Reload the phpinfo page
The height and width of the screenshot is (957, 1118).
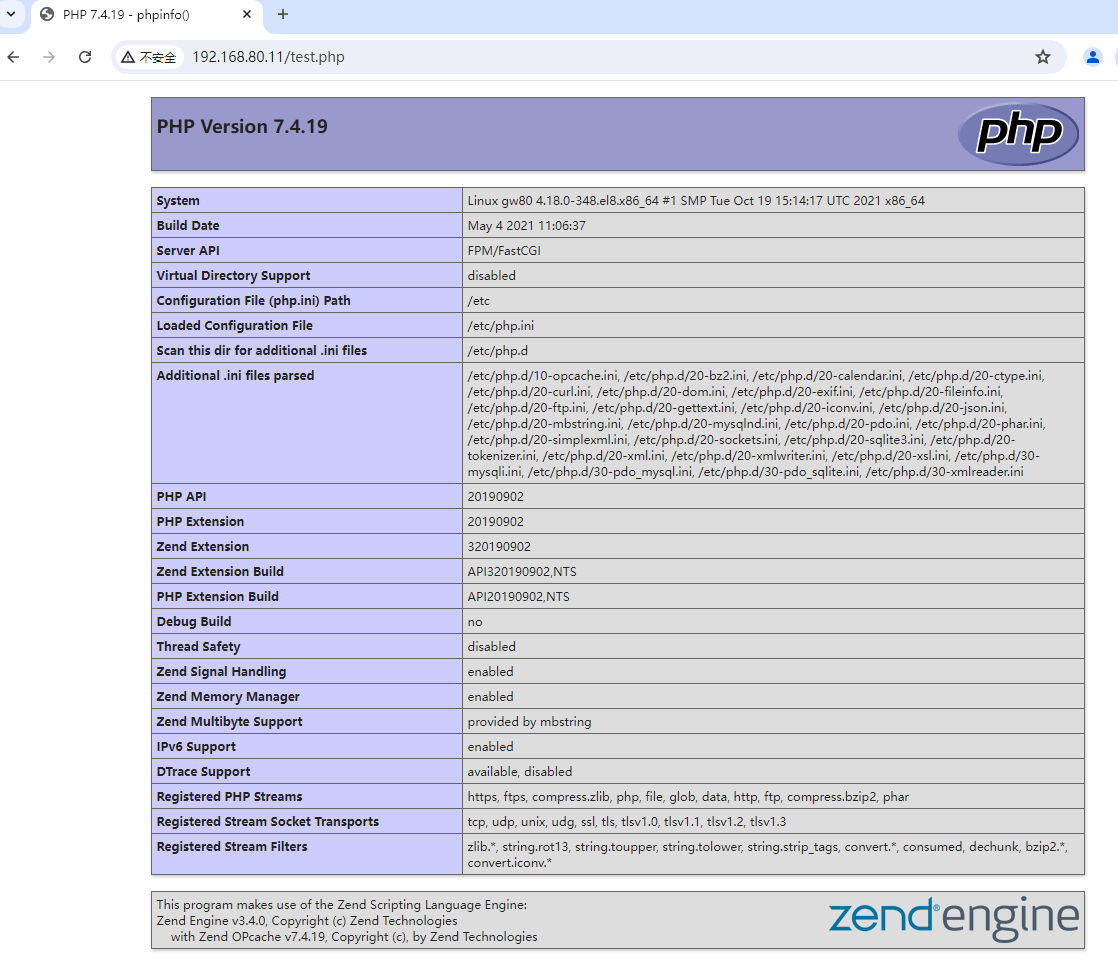[85, 57]
